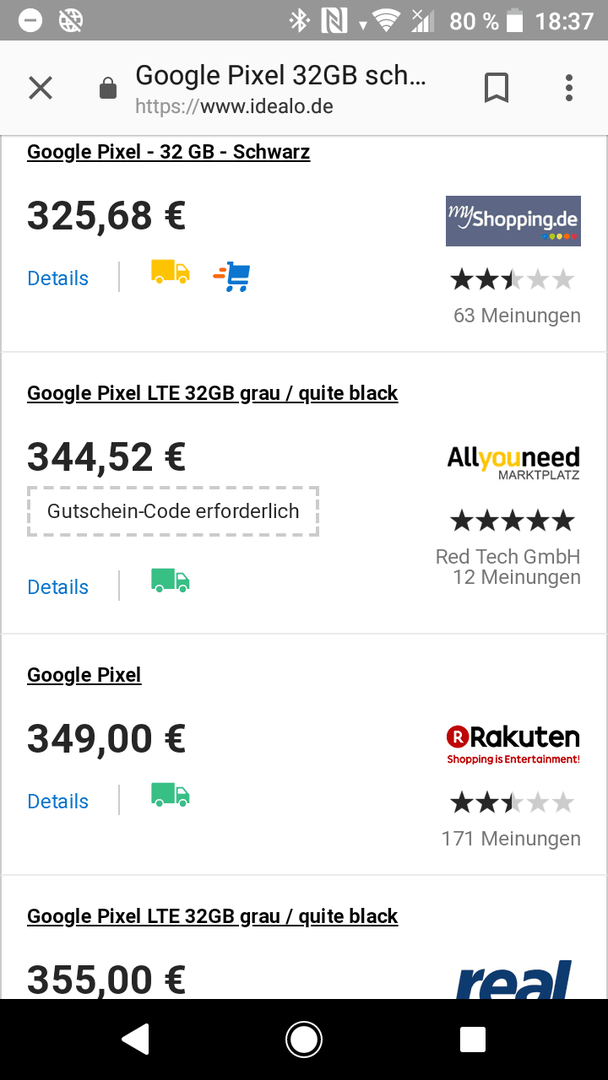Tap the Gutschein-Code erforderlich box
608x1080 pixels.
tap(173, 511)
